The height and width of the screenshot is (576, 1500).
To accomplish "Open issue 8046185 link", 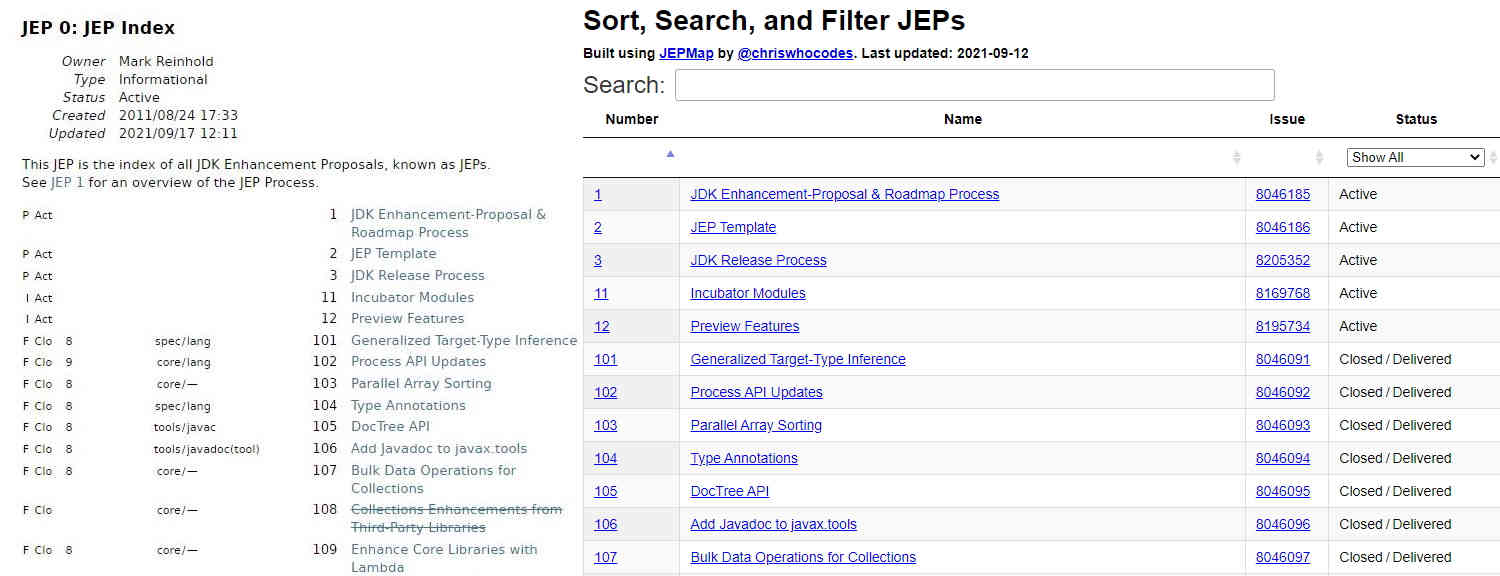I will coord(1282,194).
